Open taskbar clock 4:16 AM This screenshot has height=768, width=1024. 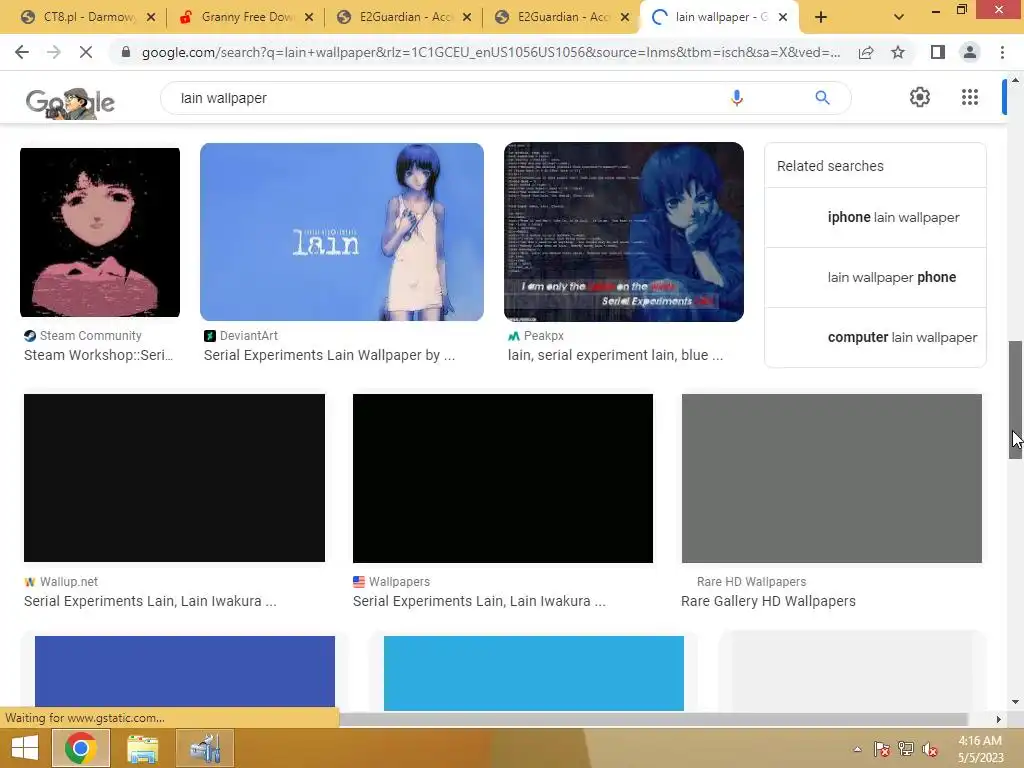[x=980, y=749]
